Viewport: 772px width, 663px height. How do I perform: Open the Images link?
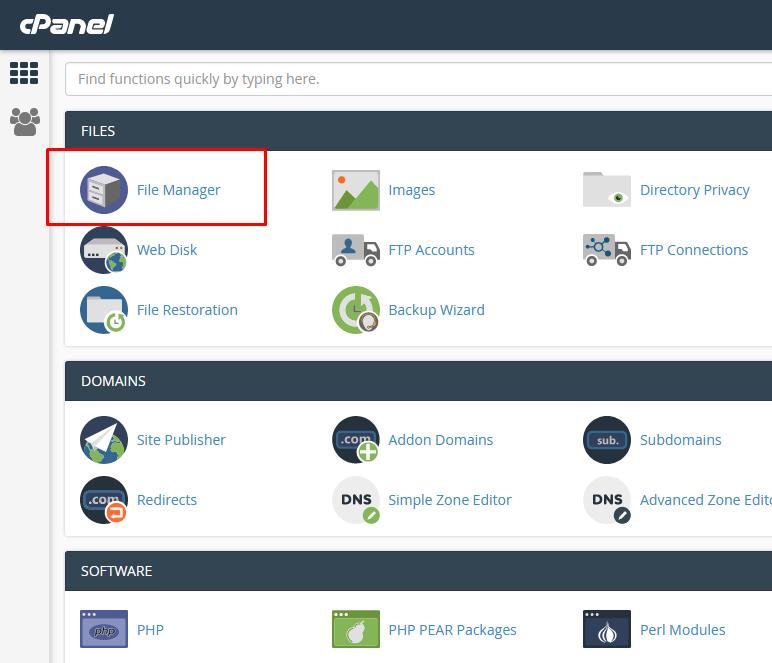point(412,190)
